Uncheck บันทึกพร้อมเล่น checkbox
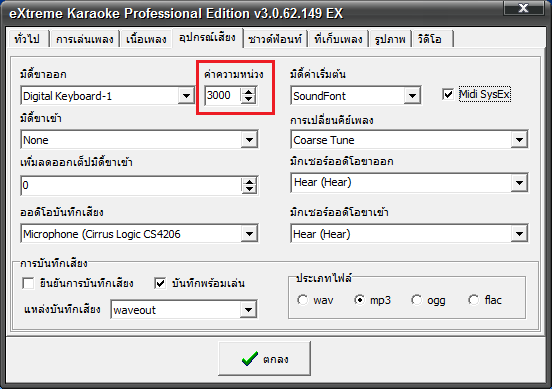Image resolution: width=552 pixels, height=389 pixels. 160,283
